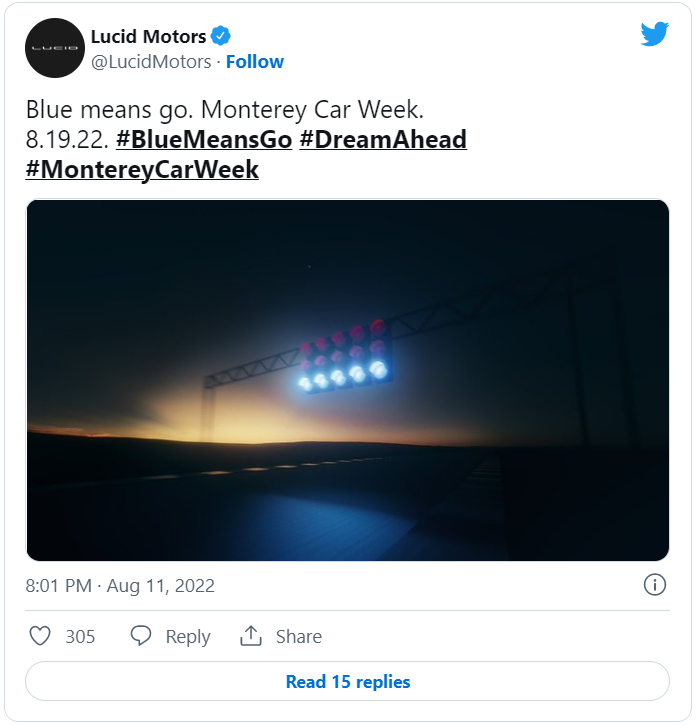Click the @LucidMotors handle
The image size is (697, 725).
pyautogui.click(x=151, y=62)
